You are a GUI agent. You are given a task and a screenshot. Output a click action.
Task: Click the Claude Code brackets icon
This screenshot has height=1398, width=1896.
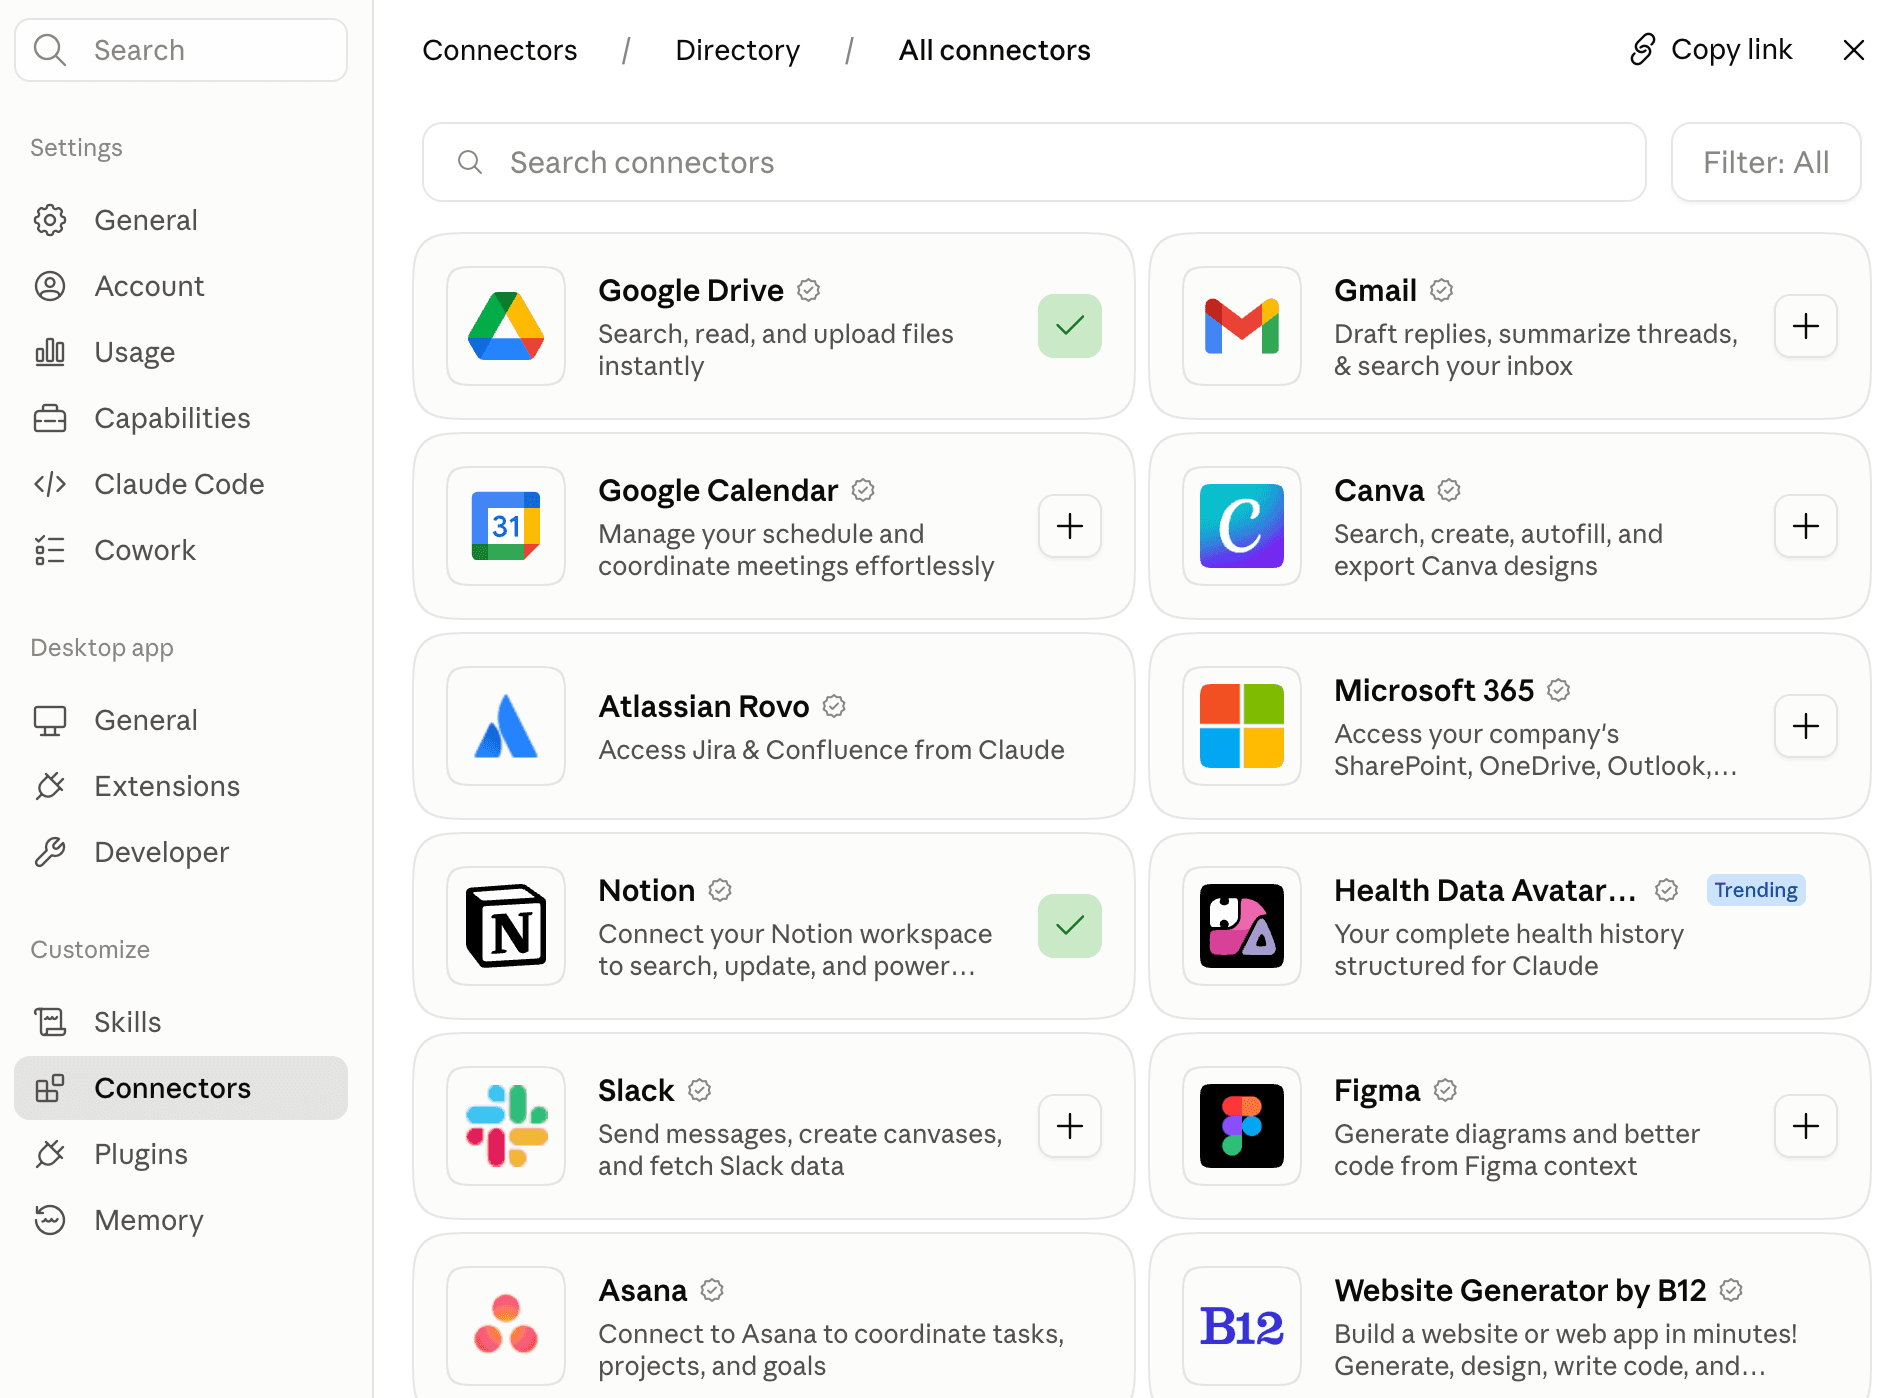(50, 484)
